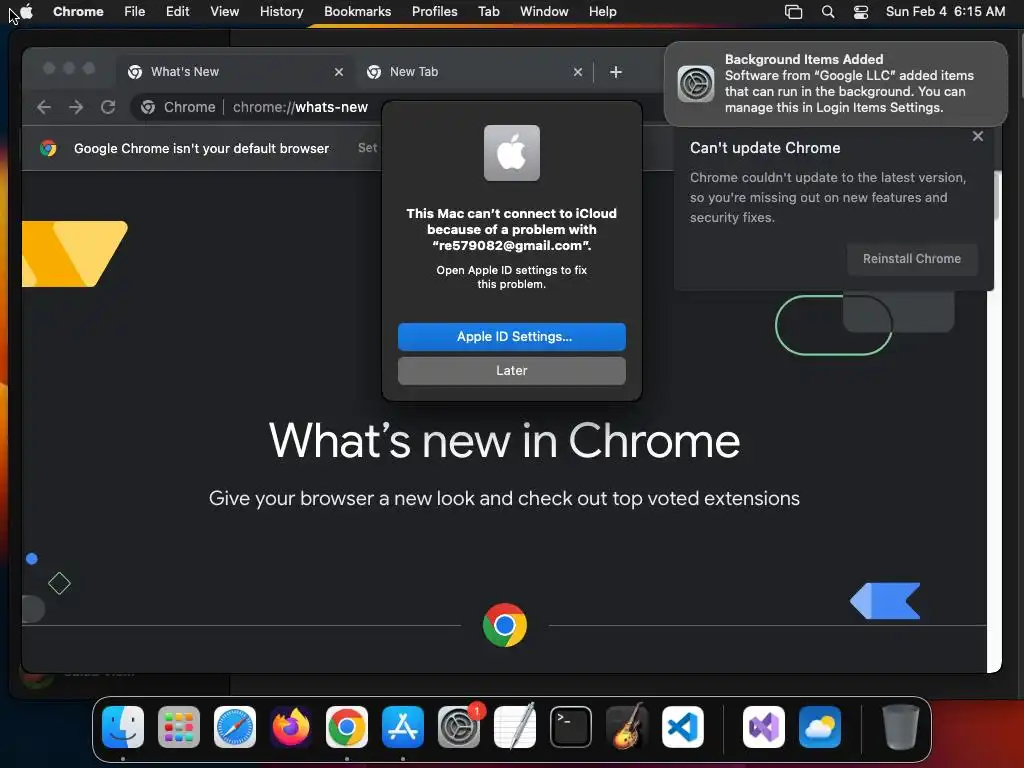Viewport: 1024px width, 768px height.
Task: Open the File menu
Action: [x=135, y=11]
